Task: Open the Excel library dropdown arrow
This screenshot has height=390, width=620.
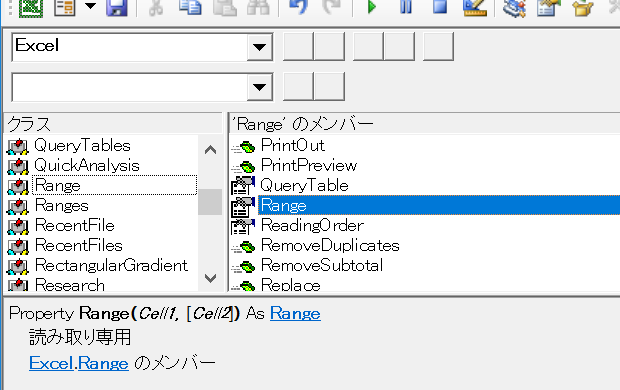Action: point(259,47)
